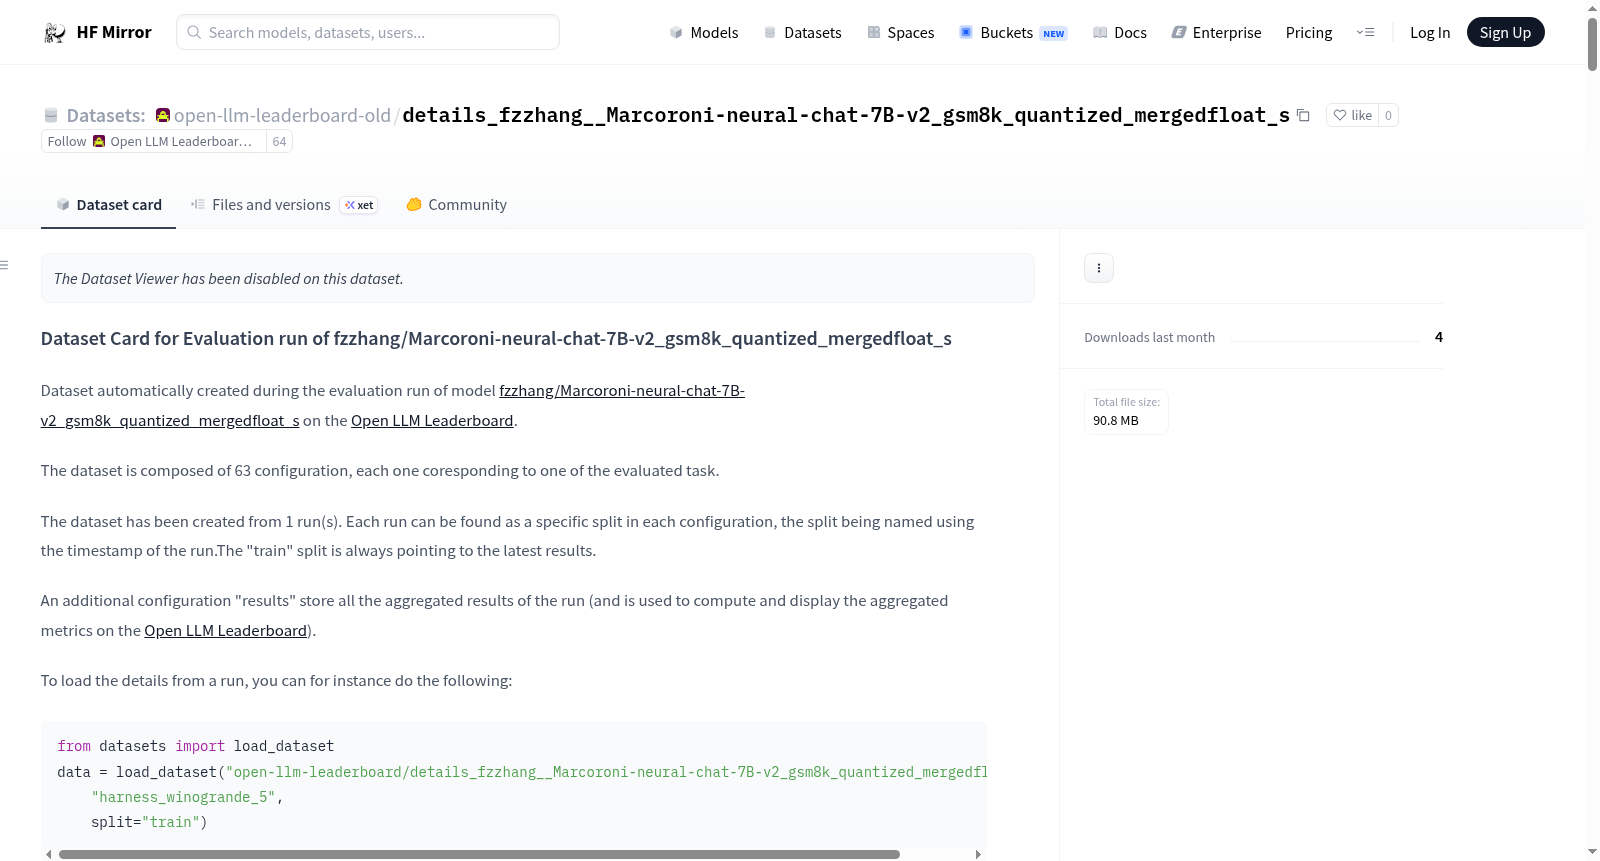Copy the dataset name to clipboard
This screenshot has width=1600, height=861.
pyautogui.click(x=1303, y=115)
